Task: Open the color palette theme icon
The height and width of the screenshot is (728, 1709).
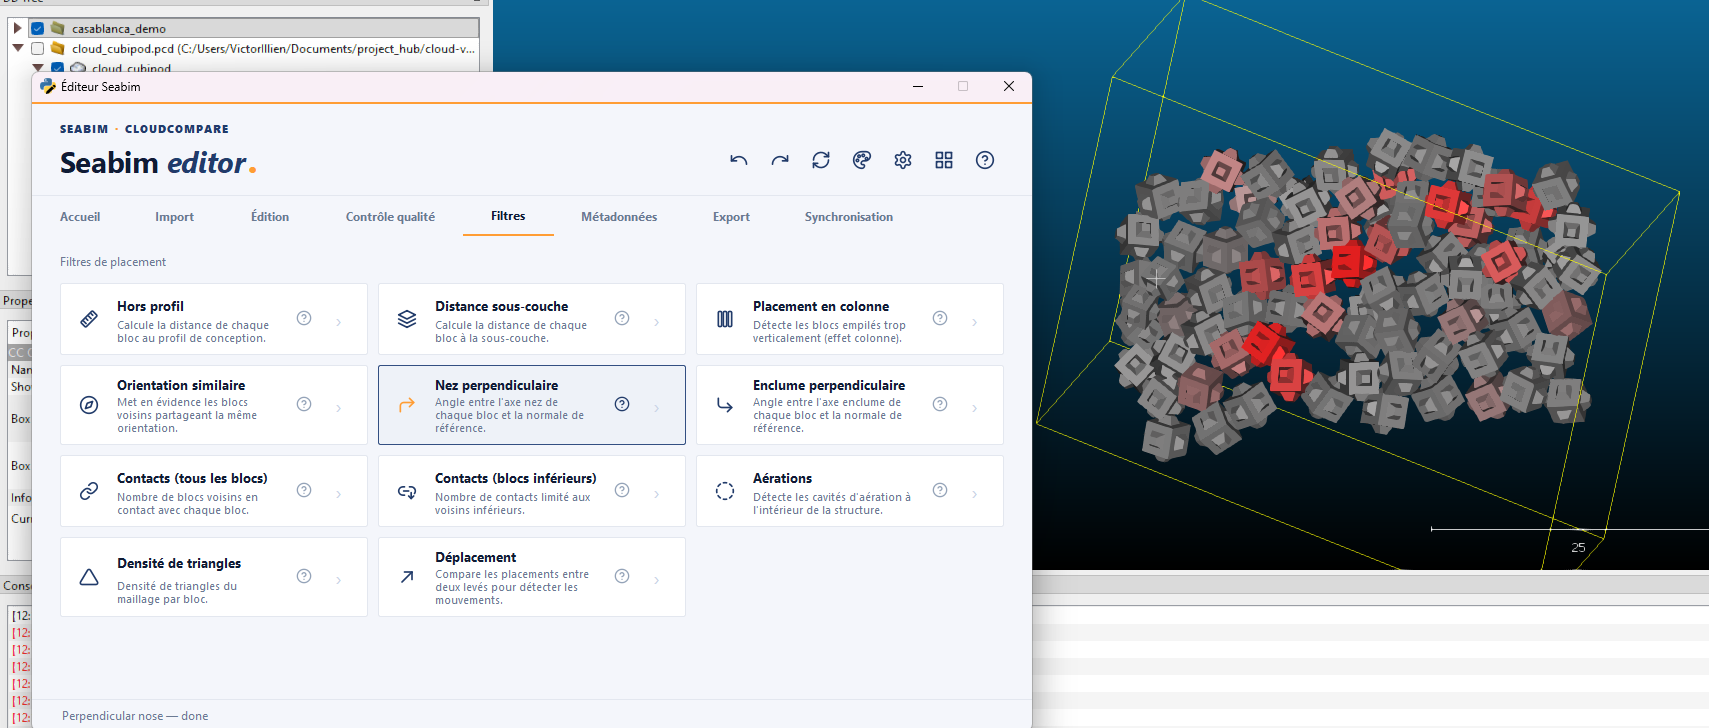Action: click(x=862, y=160)
